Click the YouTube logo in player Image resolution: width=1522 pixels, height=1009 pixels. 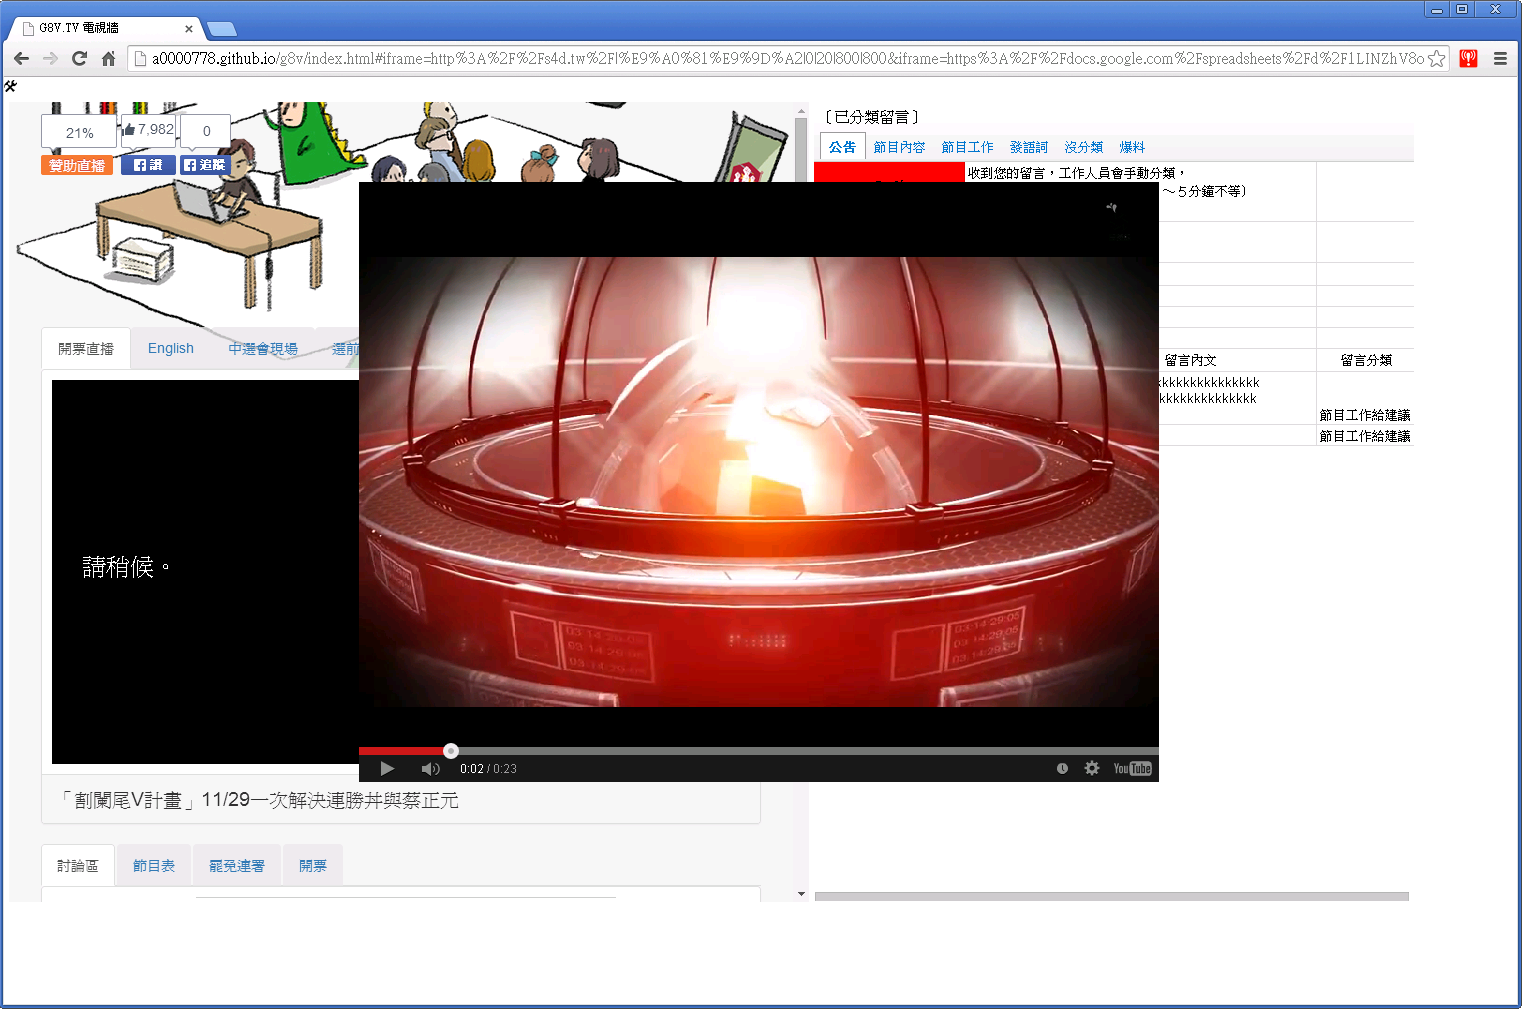1132,768
